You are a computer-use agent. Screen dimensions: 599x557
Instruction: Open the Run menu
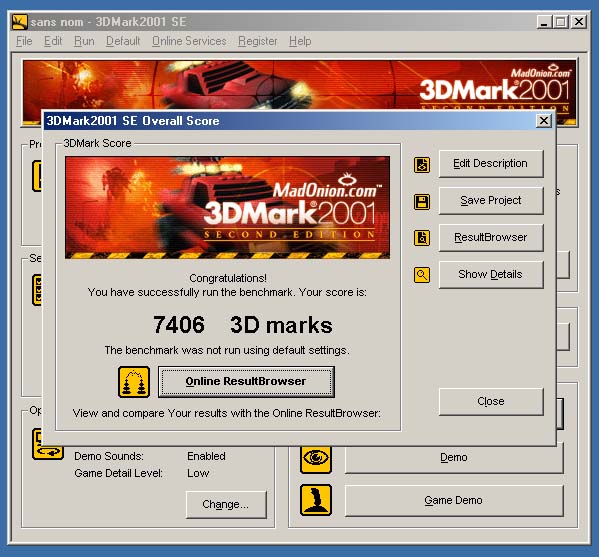[84, 41]
